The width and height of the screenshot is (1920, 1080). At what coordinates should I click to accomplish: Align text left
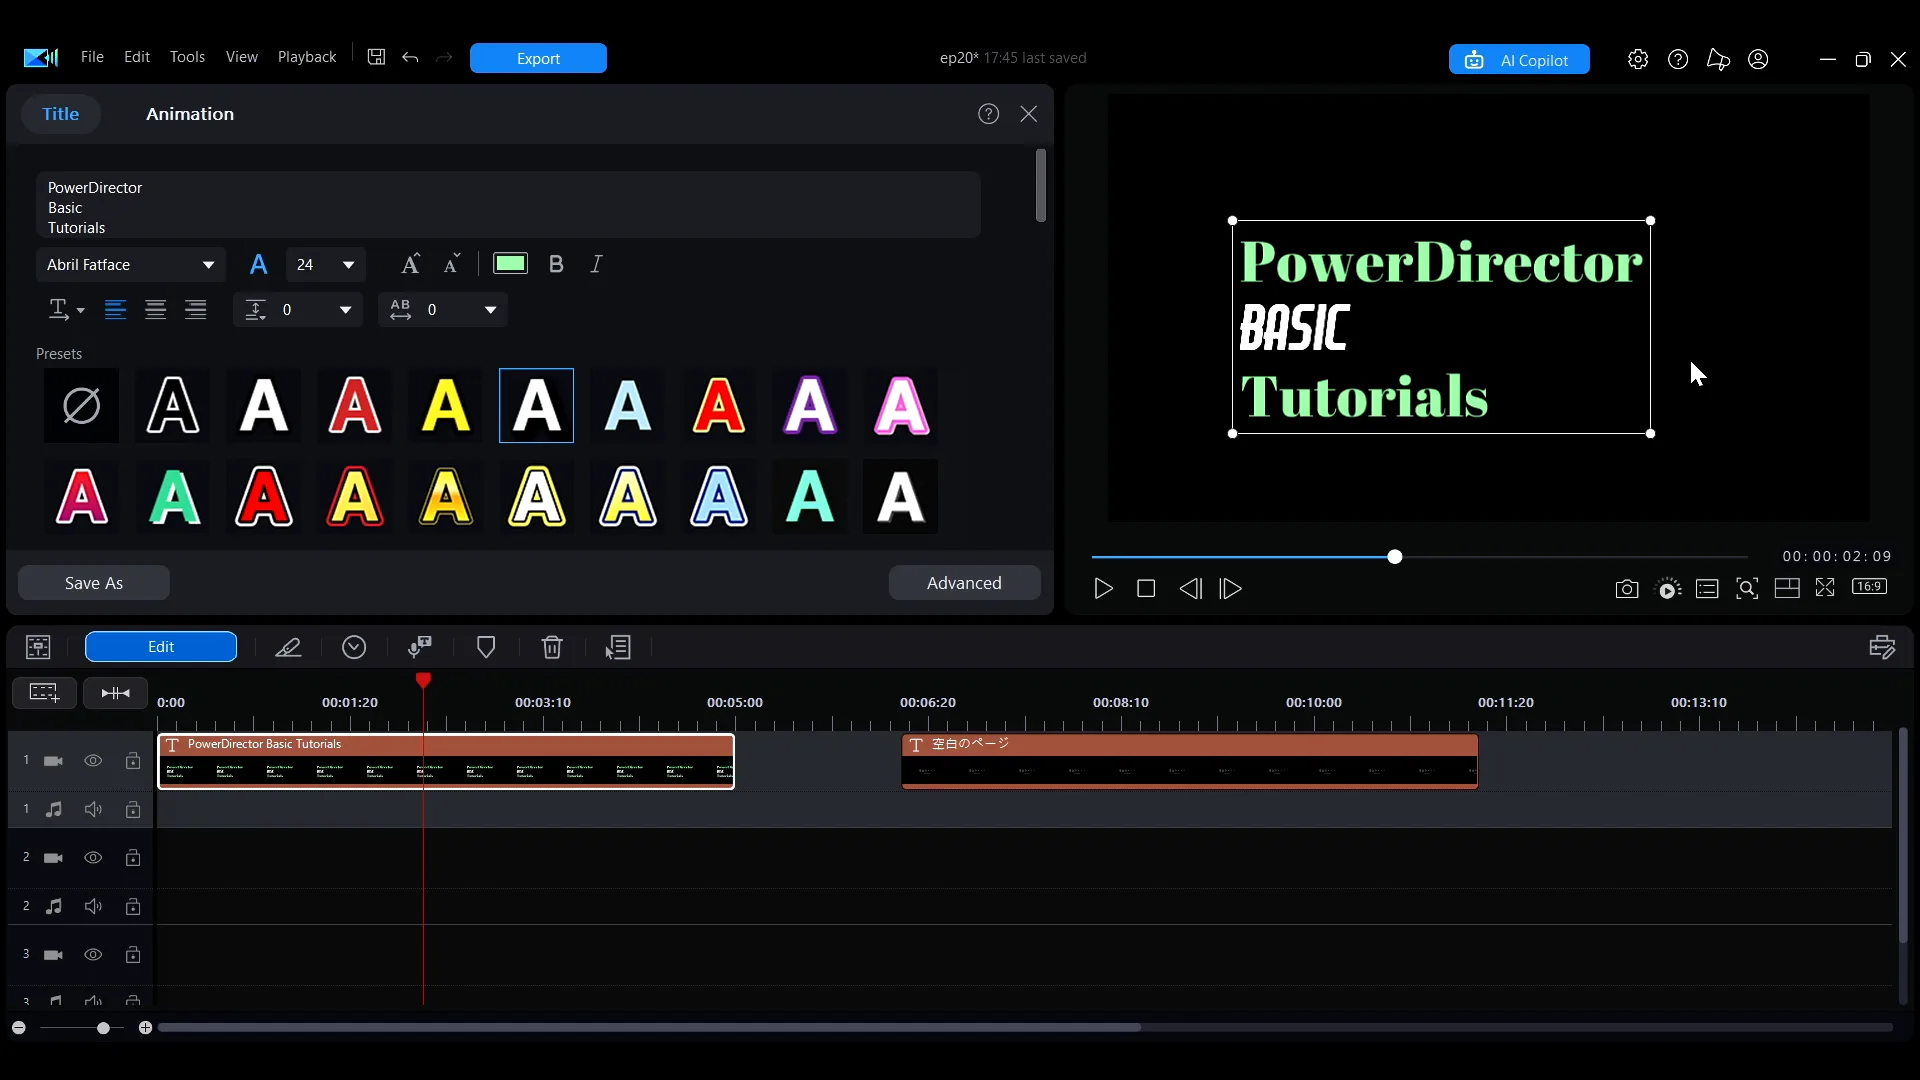[116, 310]
